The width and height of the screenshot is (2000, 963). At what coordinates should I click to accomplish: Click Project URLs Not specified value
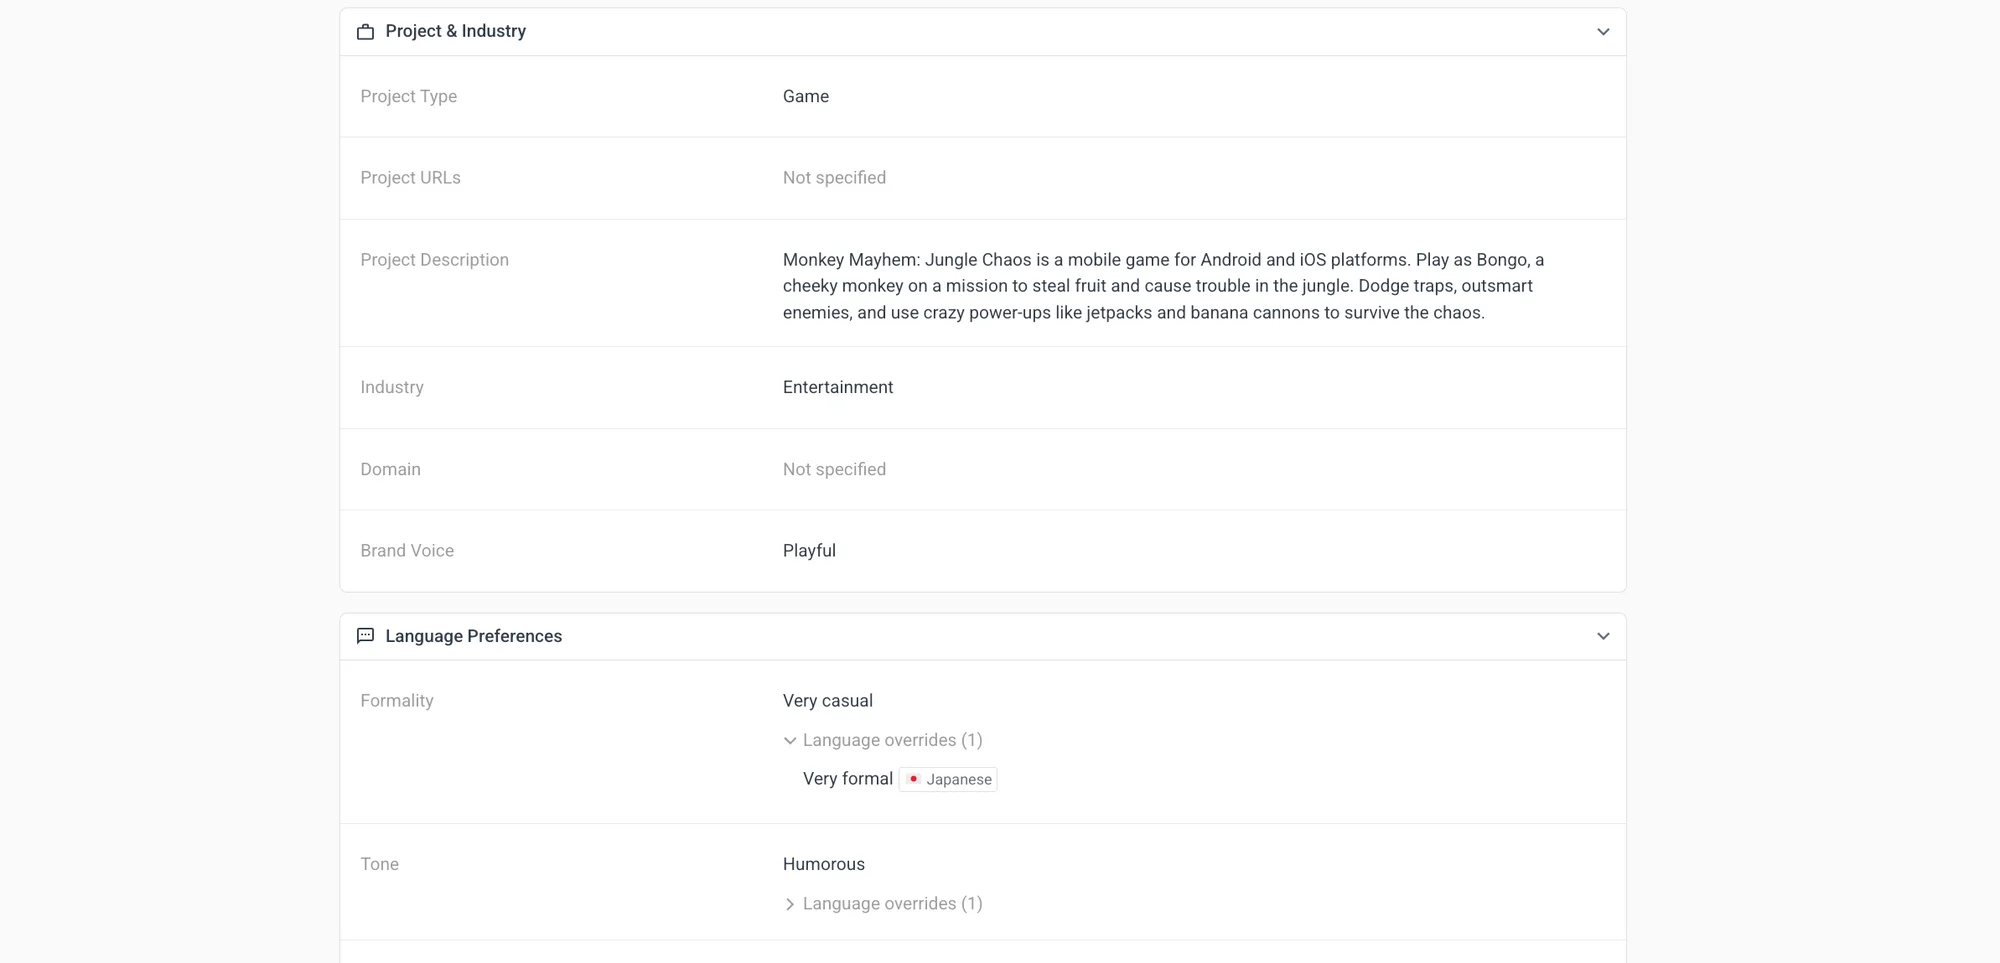tap(834, 178)
